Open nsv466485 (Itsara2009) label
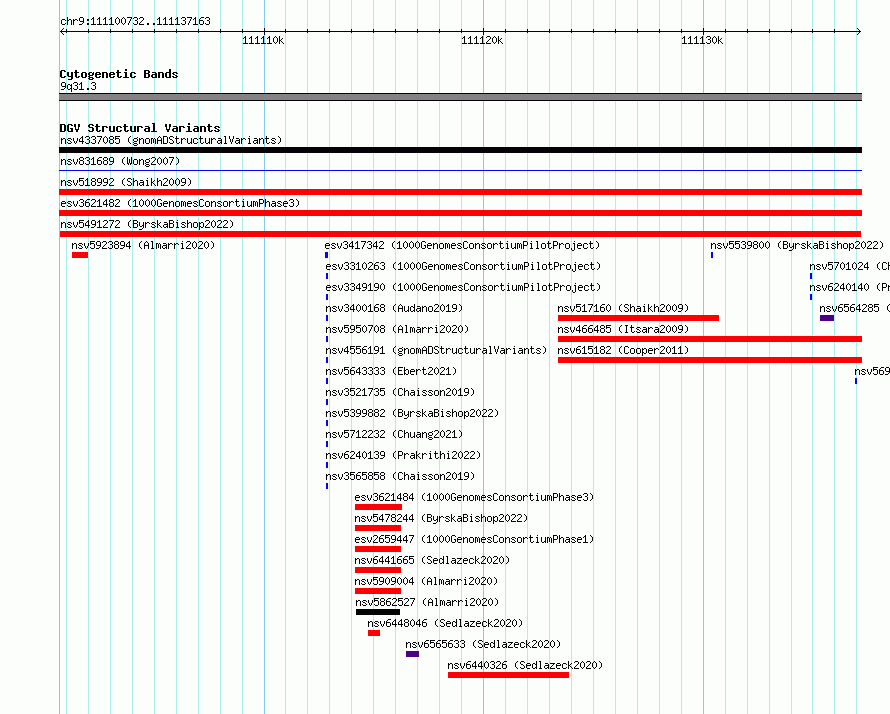Screen dimensions: 890x714 (623, 329)
